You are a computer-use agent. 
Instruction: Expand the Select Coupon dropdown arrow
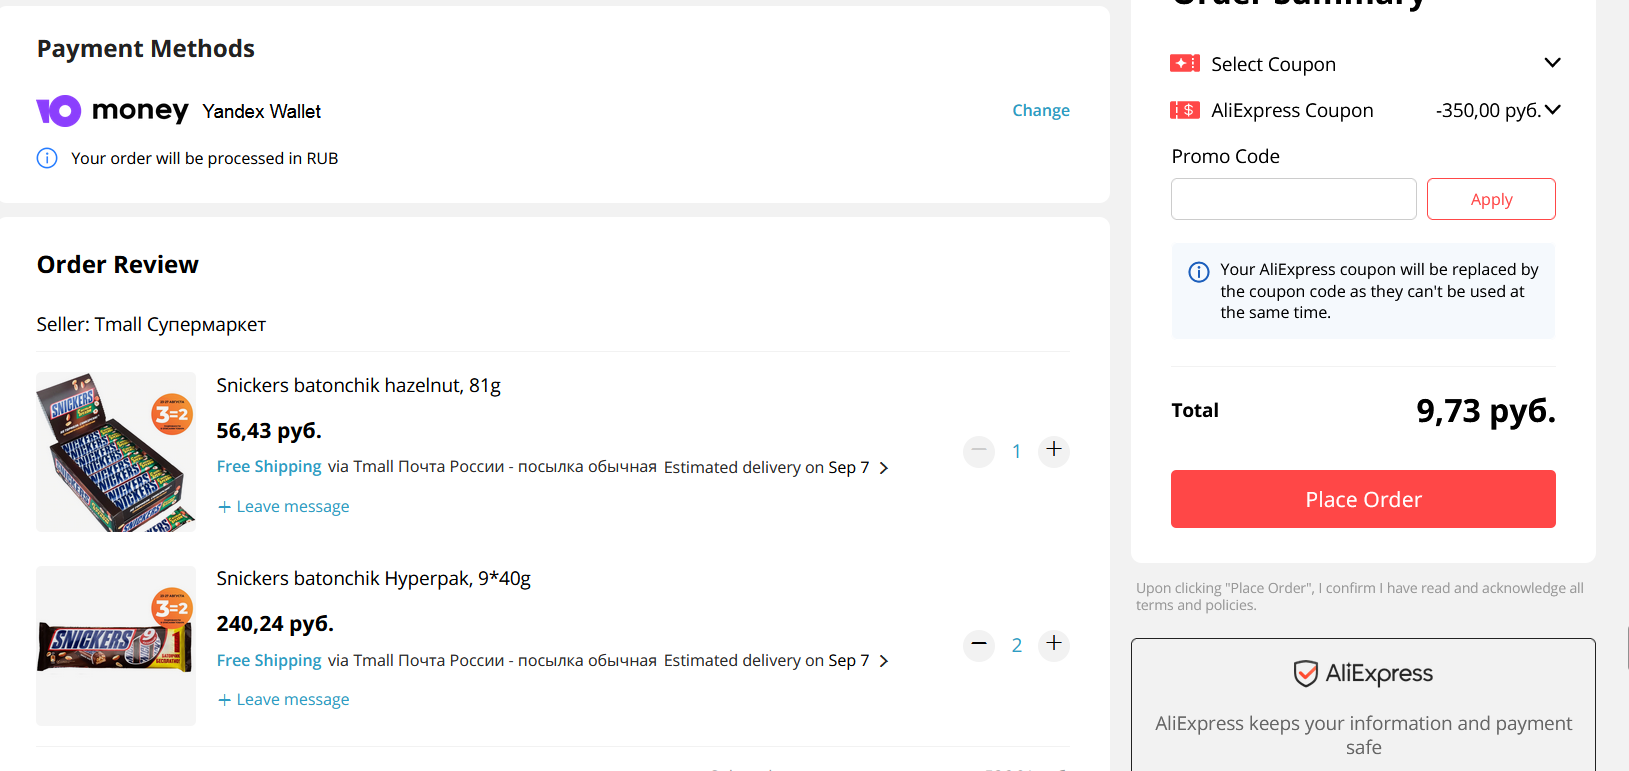(x=1552, y=63)
